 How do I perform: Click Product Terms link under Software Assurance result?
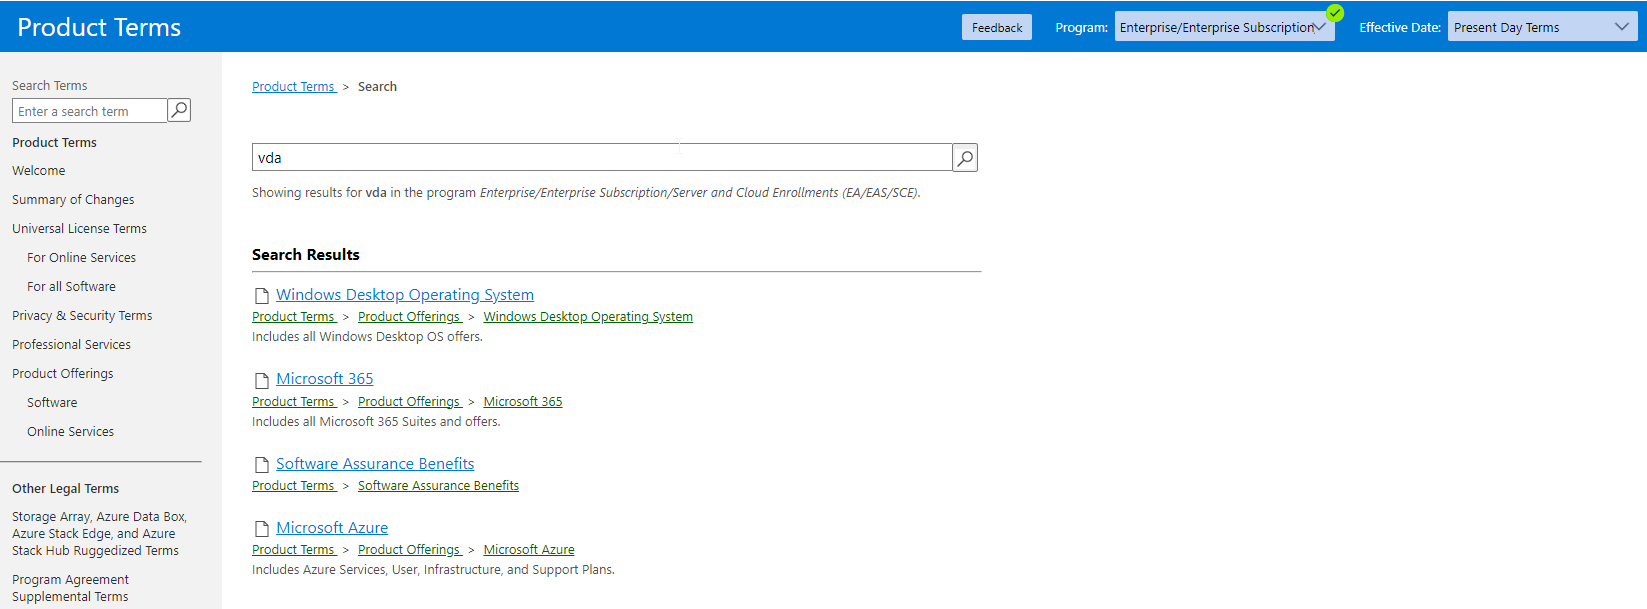(x=293, y=486)
